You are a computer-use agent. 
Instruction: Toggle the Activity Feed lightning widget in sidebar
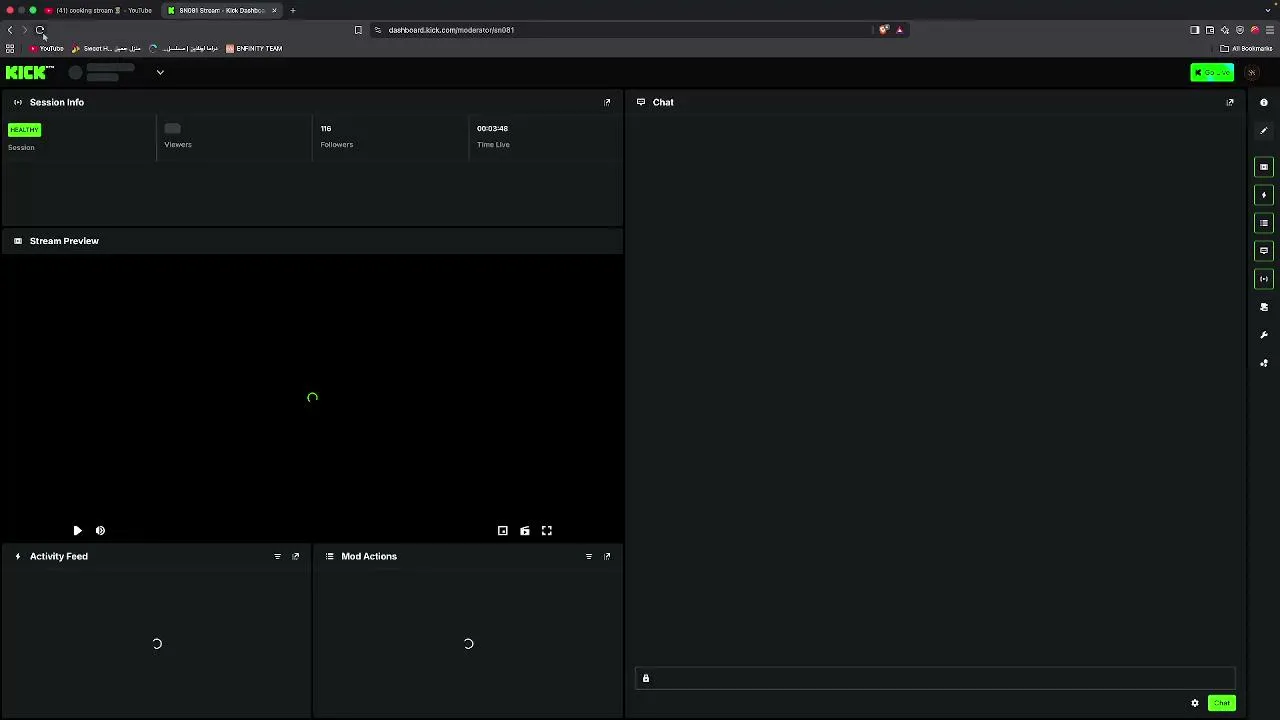pyautogui.click(x=1264, y=195)
